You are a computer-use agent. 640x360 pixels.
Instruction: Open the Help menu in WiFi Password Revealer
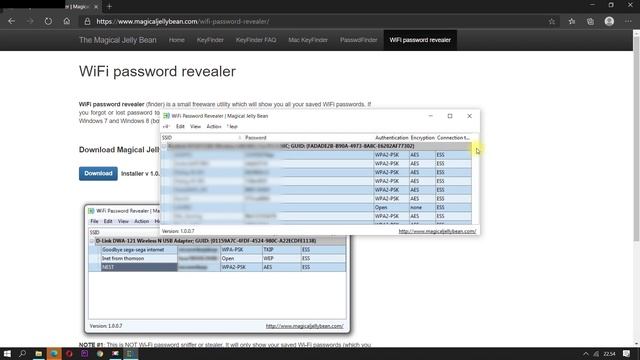point(232,127)
